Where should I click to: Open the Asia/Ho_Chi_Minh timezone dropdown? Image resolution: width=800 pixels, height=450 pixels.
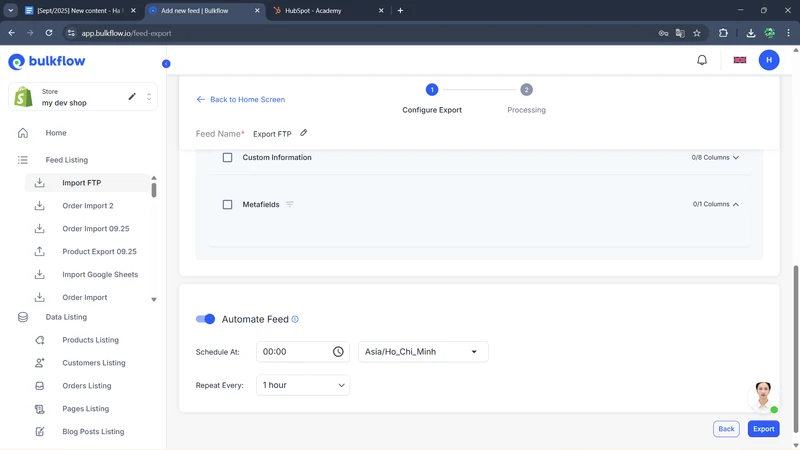(x=423, y=352)
